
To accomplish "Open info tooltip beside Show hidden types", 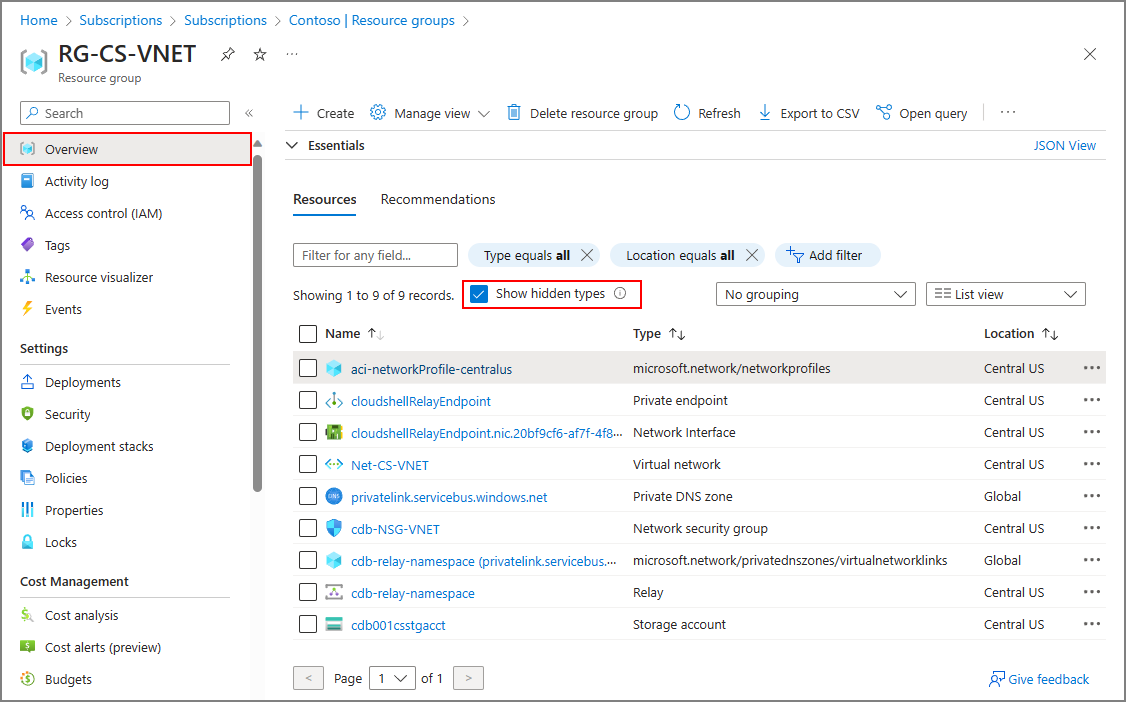I will coord(620,294).
